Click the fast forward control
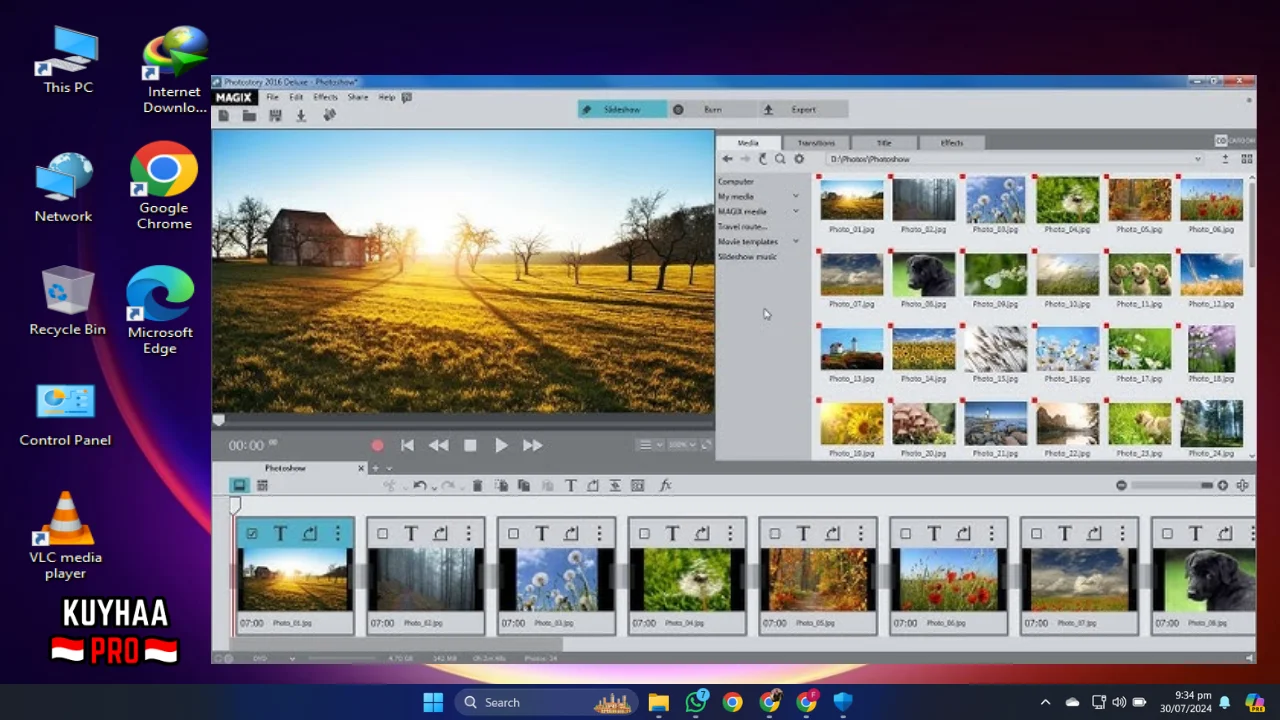The height and width of the screenshot is (720, 1280). tap(532, 445)
